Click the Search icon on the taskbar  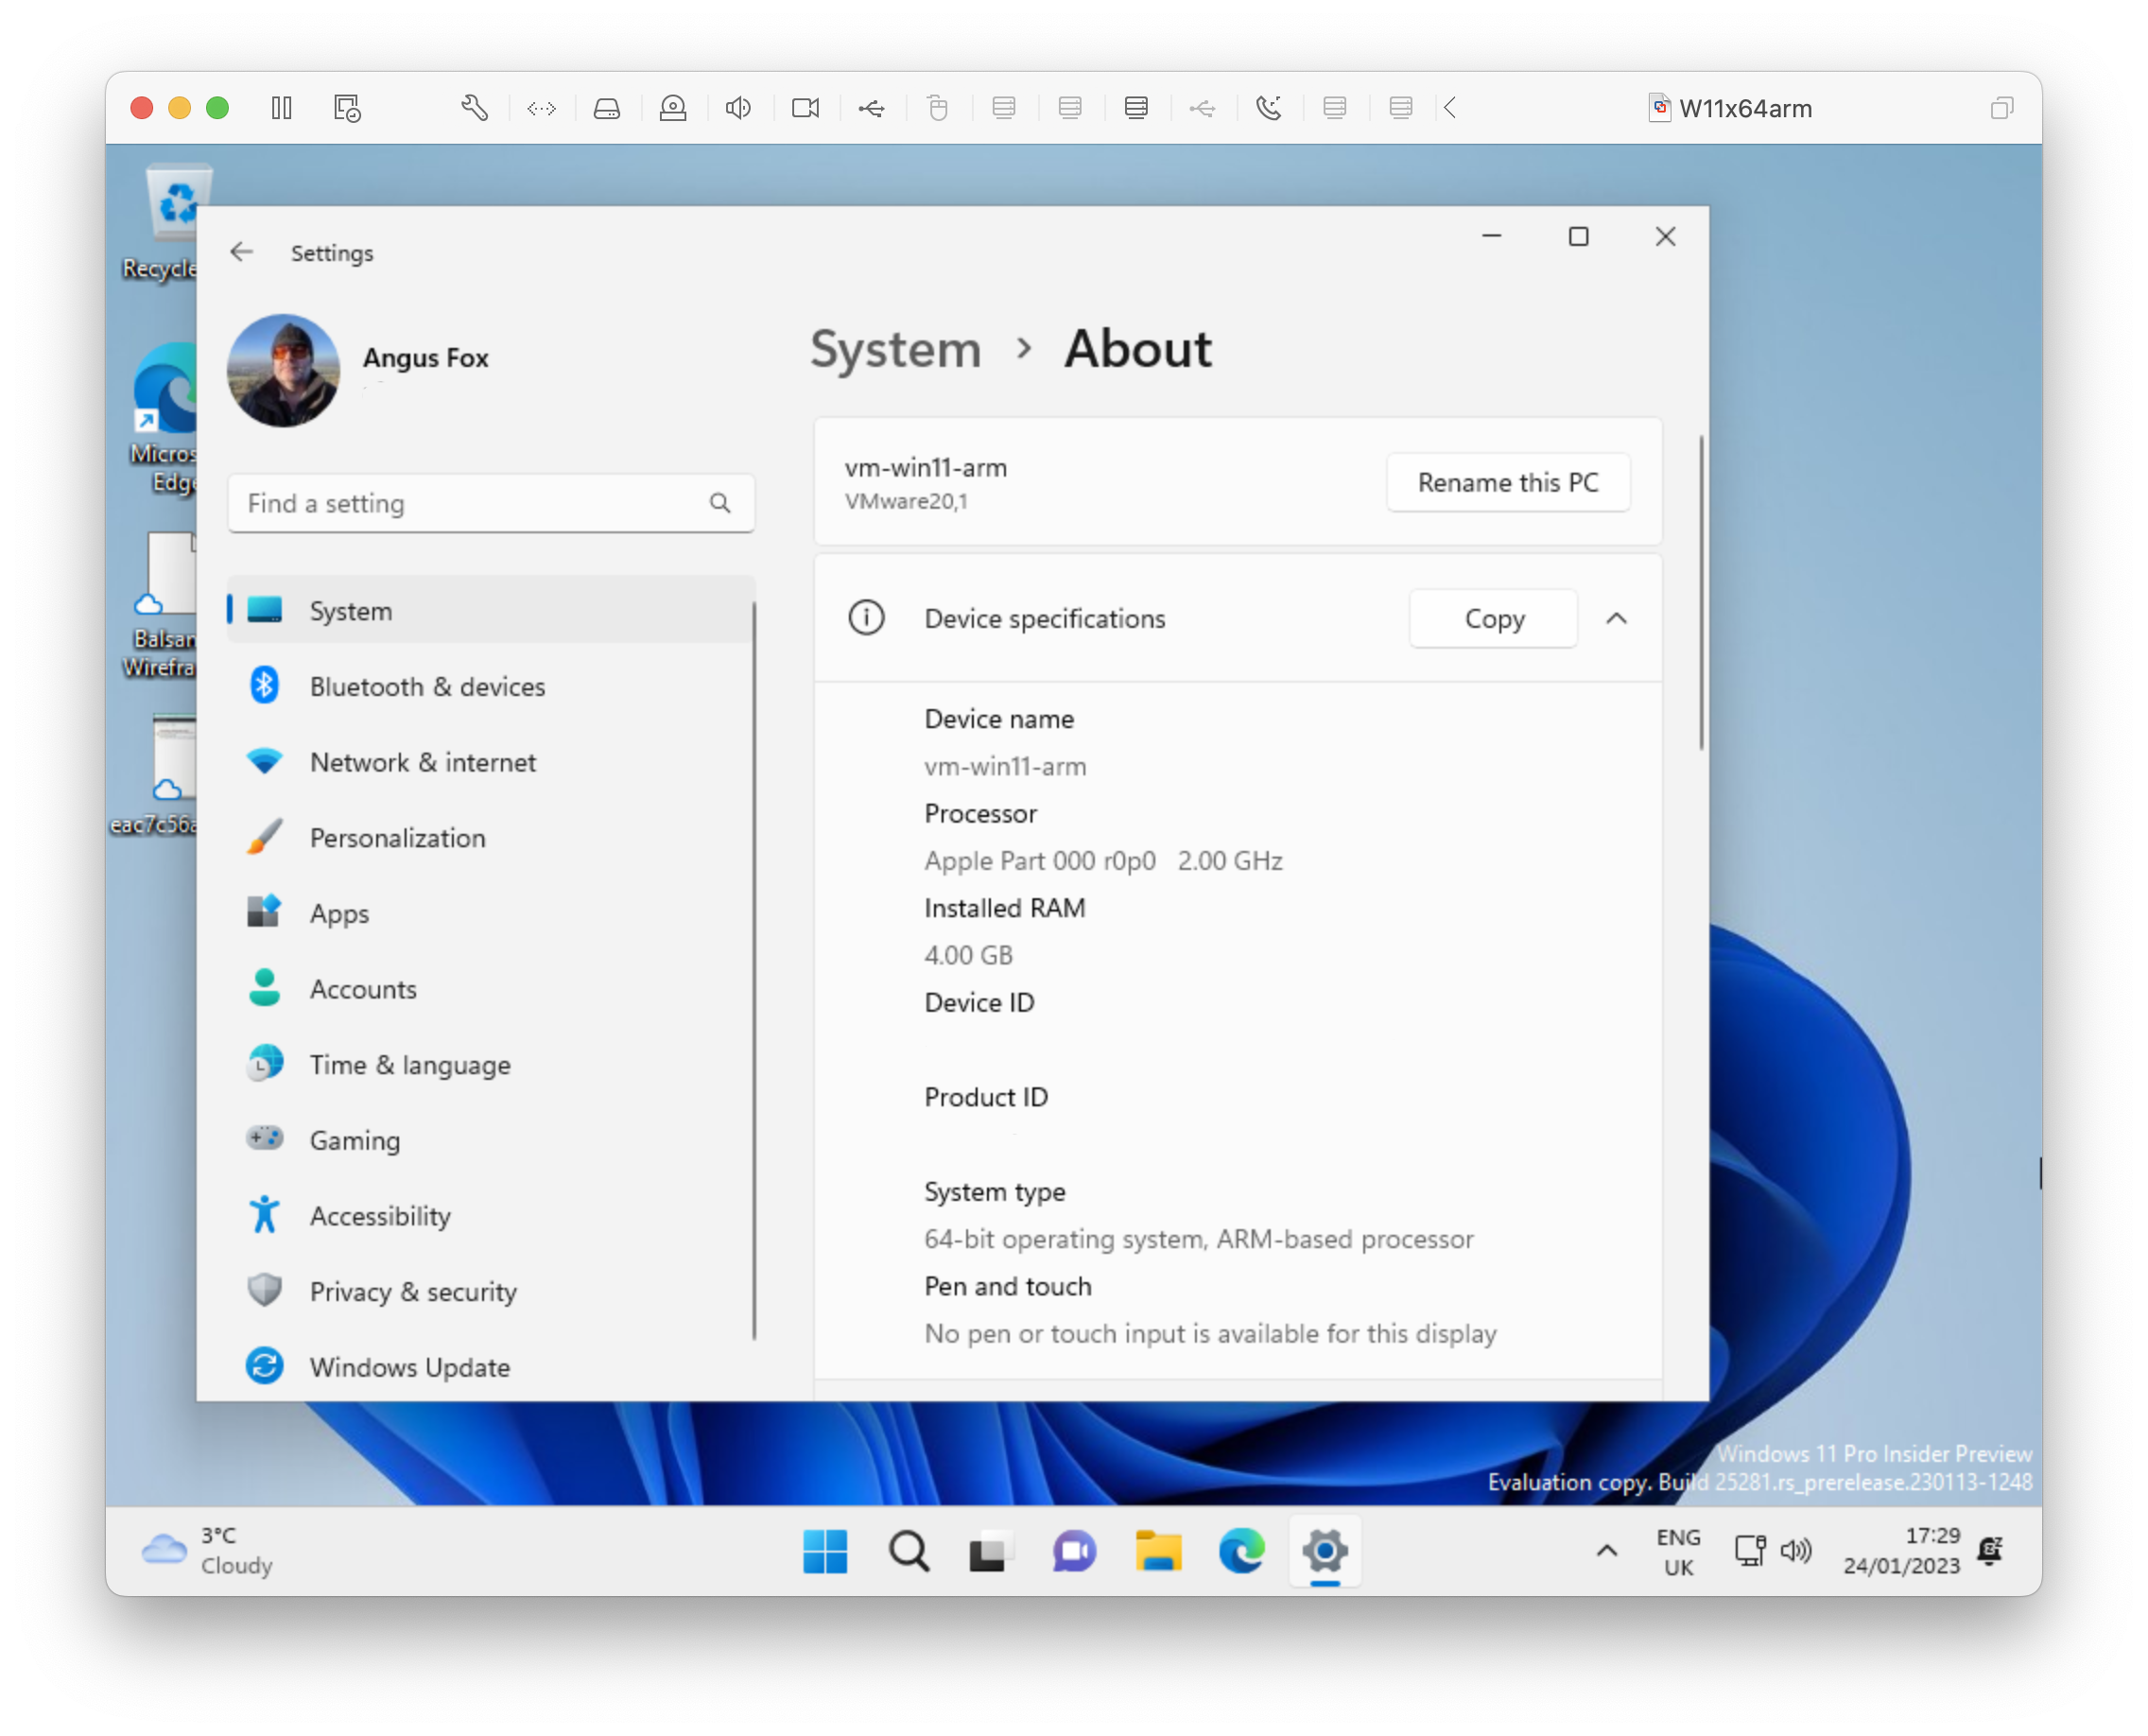[908, 1551]
